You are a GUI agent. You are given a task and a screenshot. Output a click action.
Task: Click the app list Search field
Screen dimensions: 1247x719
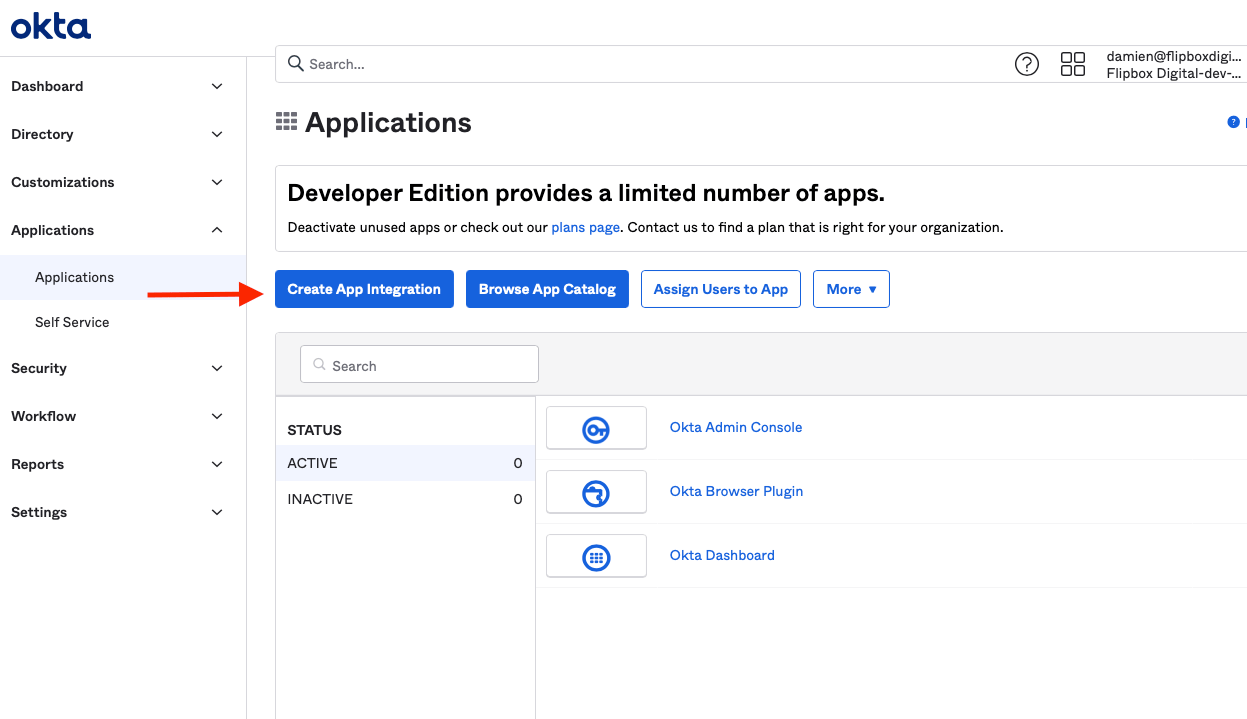418,364
